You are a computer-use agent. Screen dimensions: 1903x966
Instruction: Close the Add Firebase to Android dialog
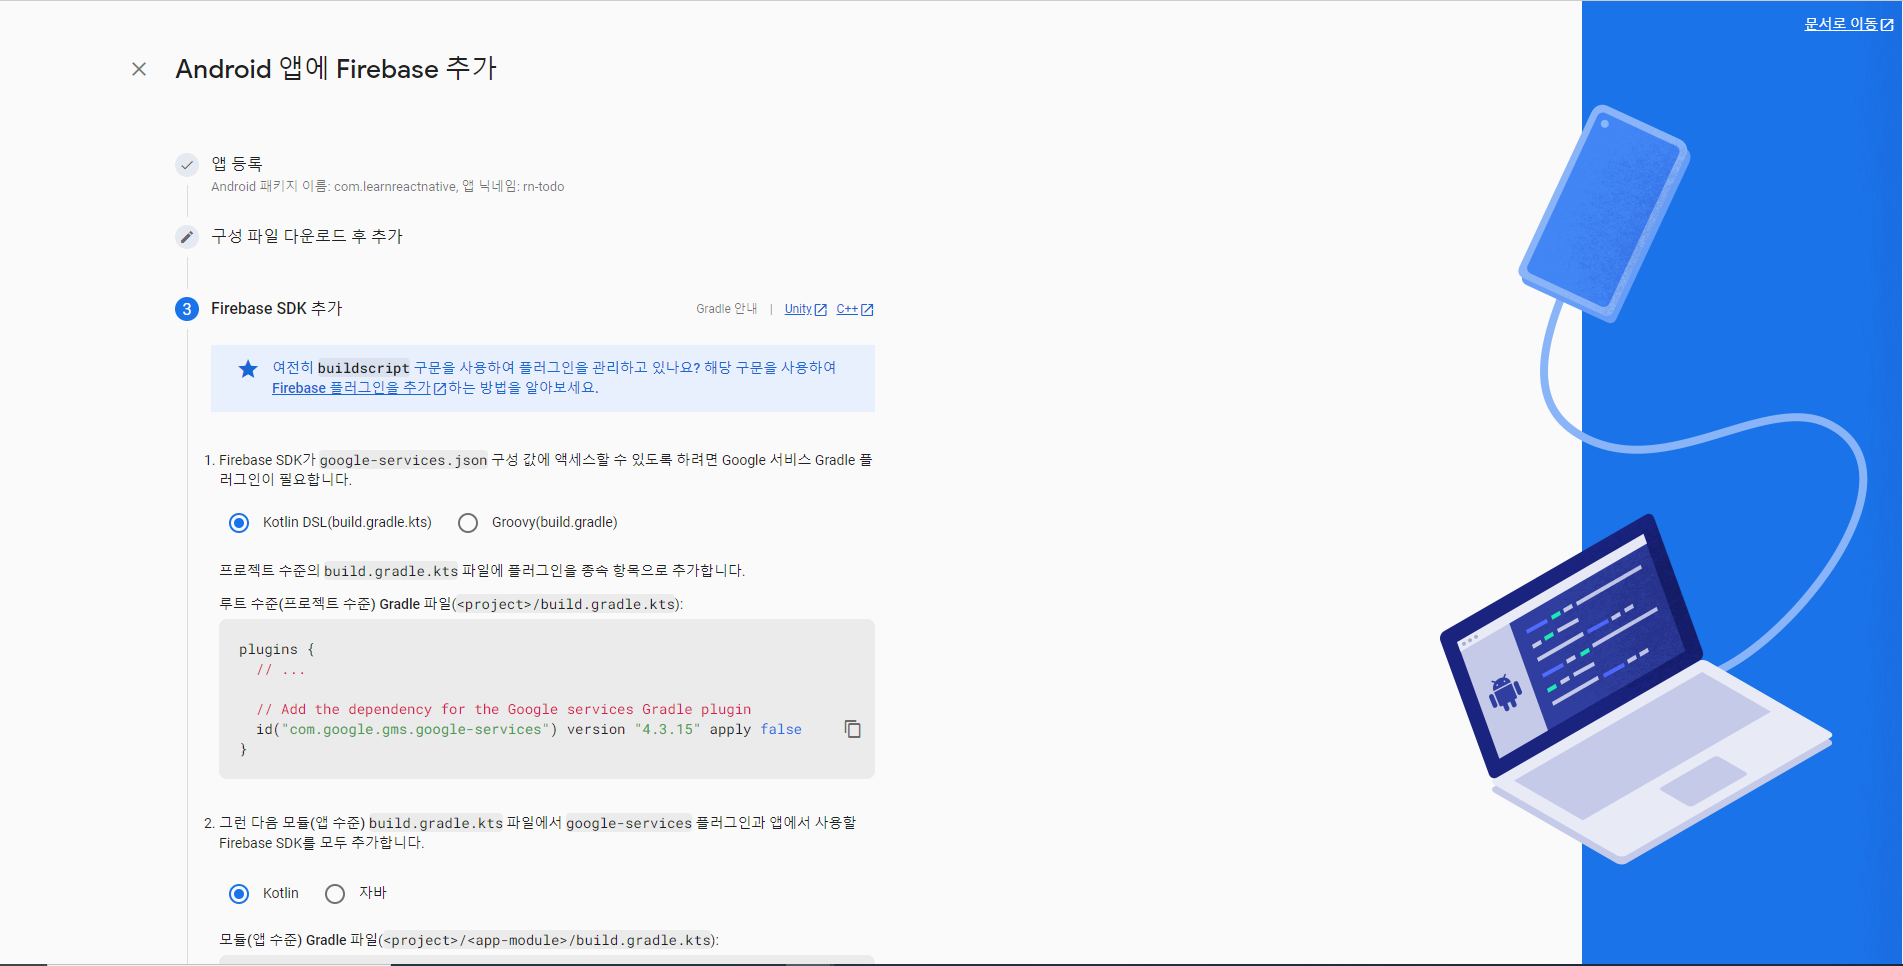(139, 69)
